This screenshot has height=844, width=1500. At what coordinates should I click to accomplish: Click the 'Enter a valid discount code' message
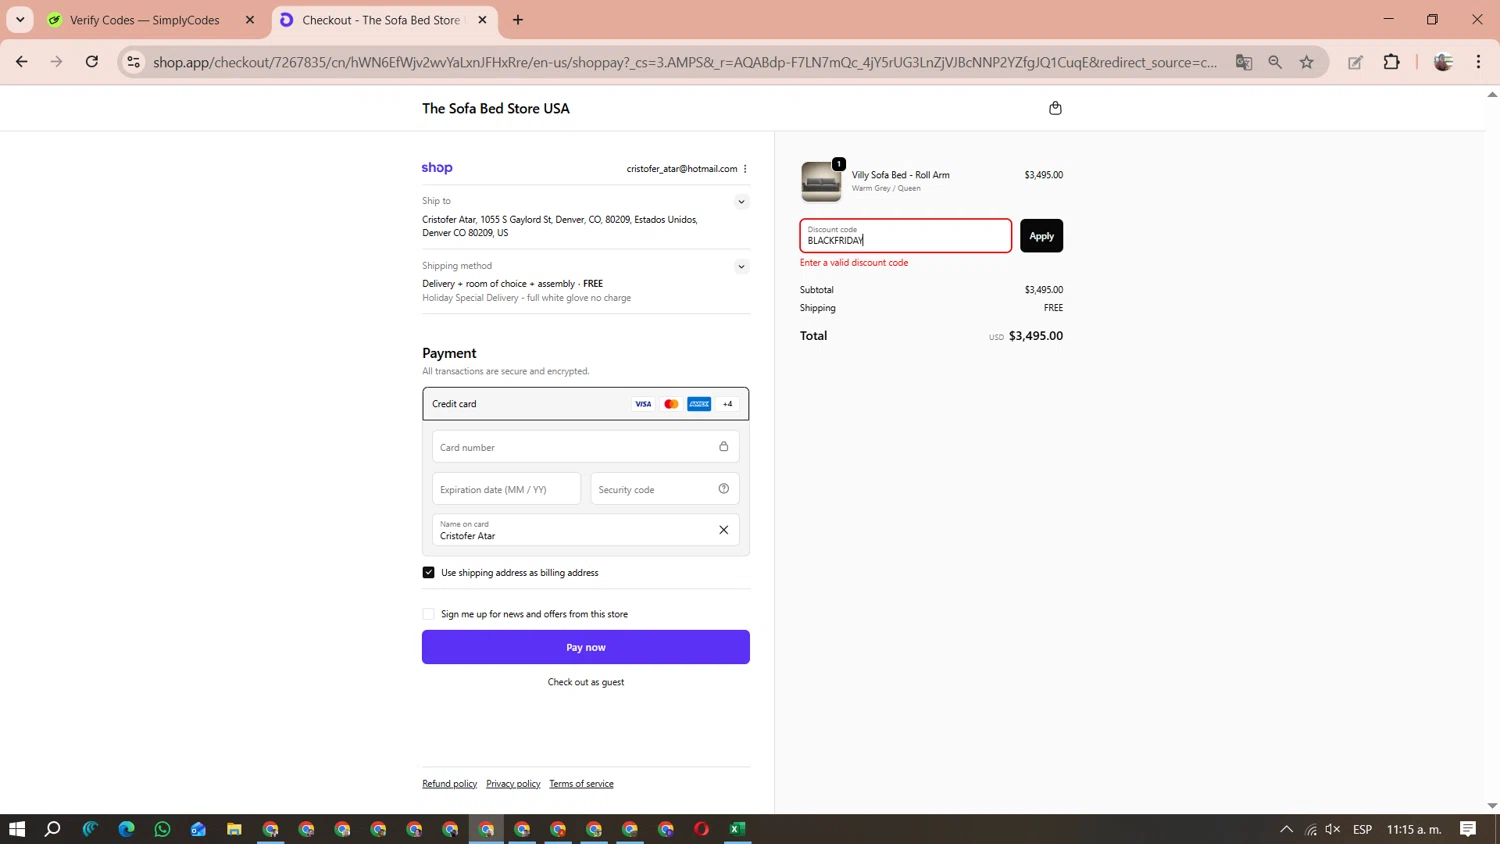coord(854,263)
